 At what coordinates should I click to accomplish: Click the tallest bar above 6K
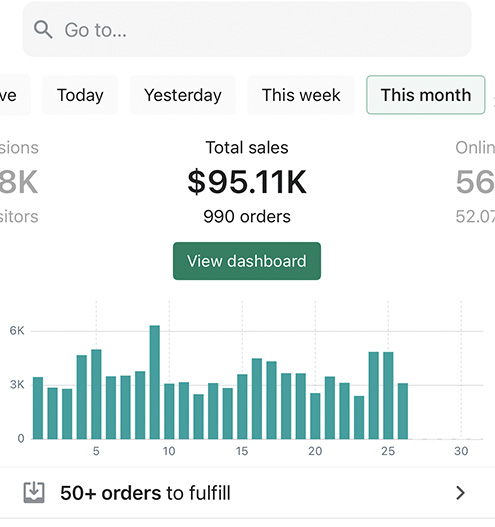(x=155, y=382)
